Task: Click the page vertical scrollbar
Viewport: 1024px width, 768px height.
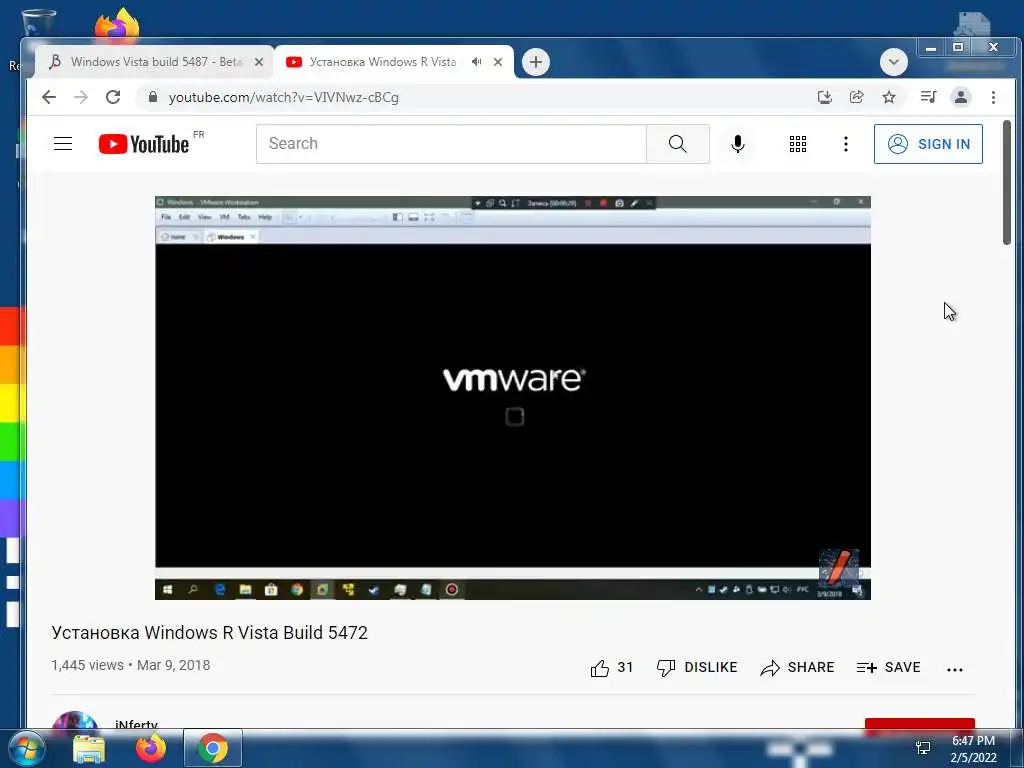Action: [x=1006, y=183]
